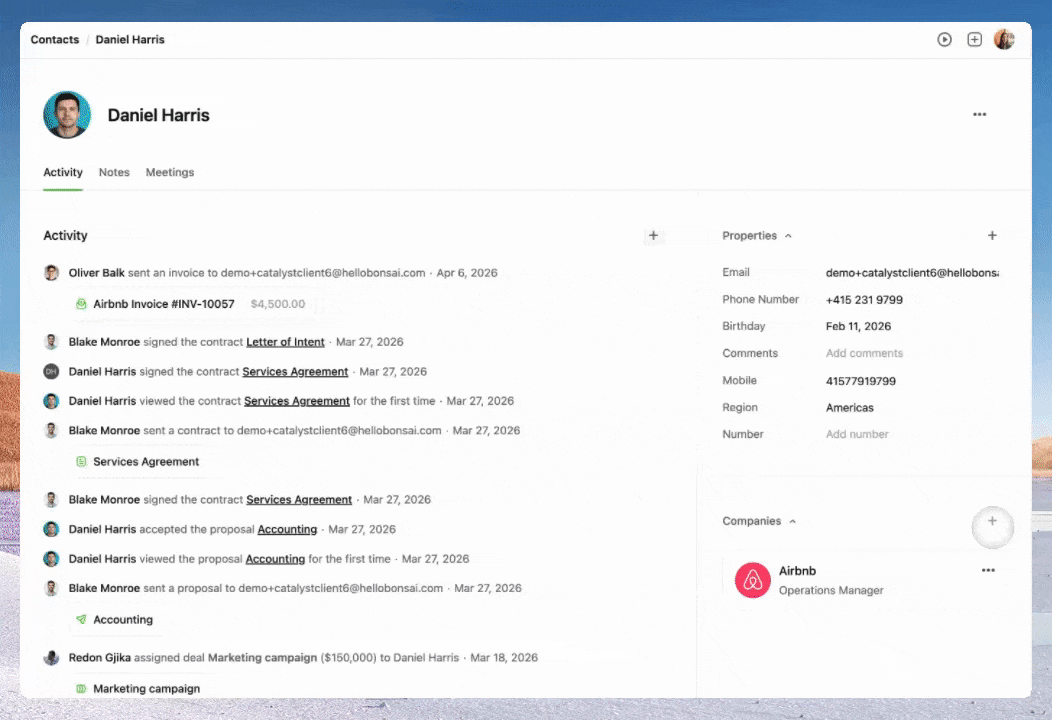The height and width of the screenshot is (720, 1052).
Task: Click Daniel Harris page title name
Action: point(158,115)
